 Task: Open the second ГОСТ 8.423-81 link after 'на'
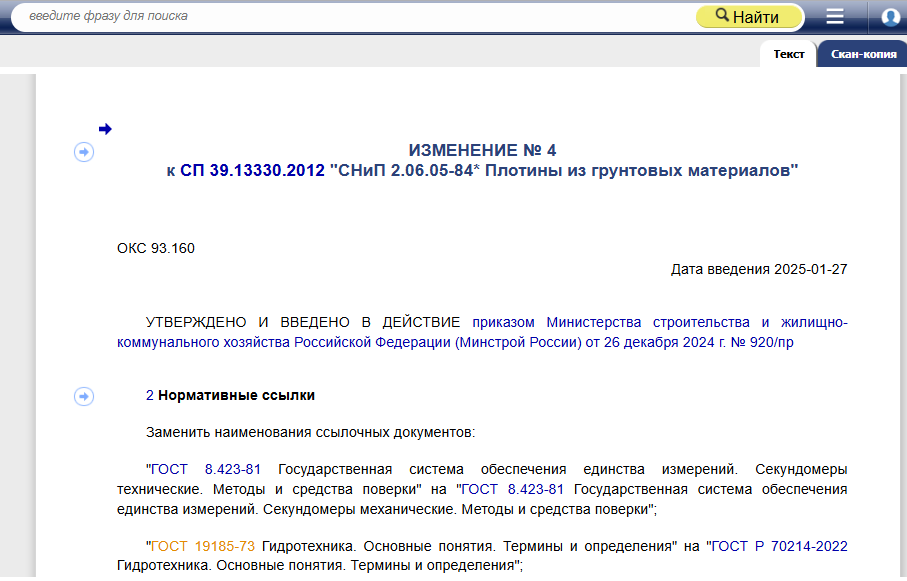(x=512, y=490)
